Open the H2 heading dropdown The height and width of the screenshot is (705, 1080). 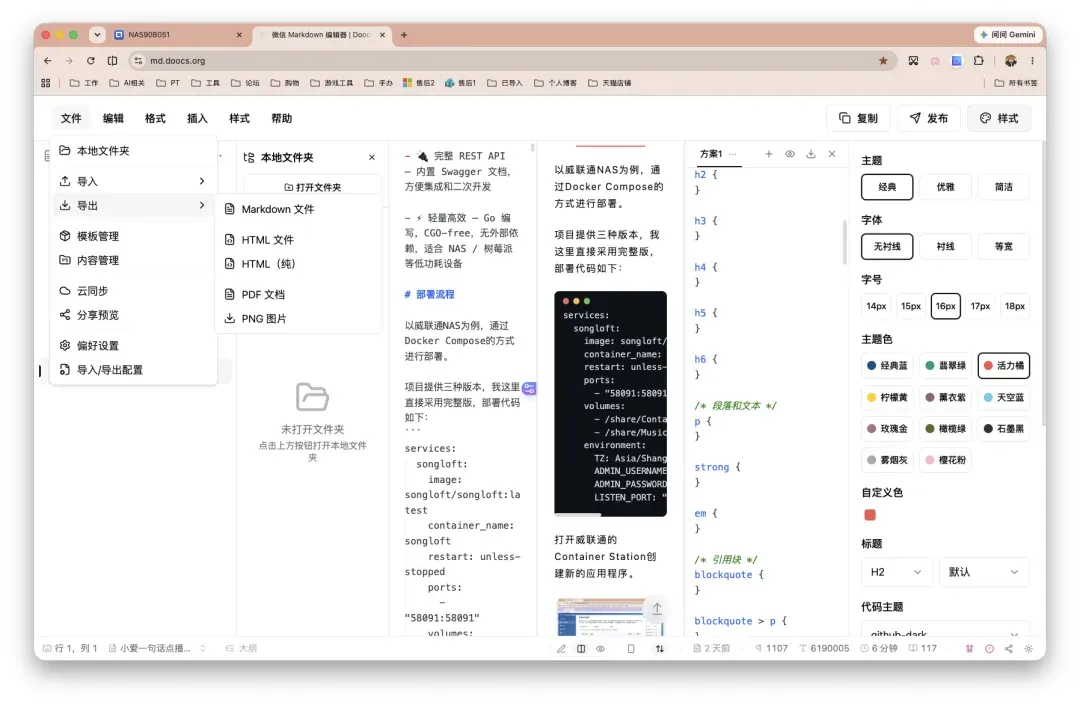click(x=896, y=572)
